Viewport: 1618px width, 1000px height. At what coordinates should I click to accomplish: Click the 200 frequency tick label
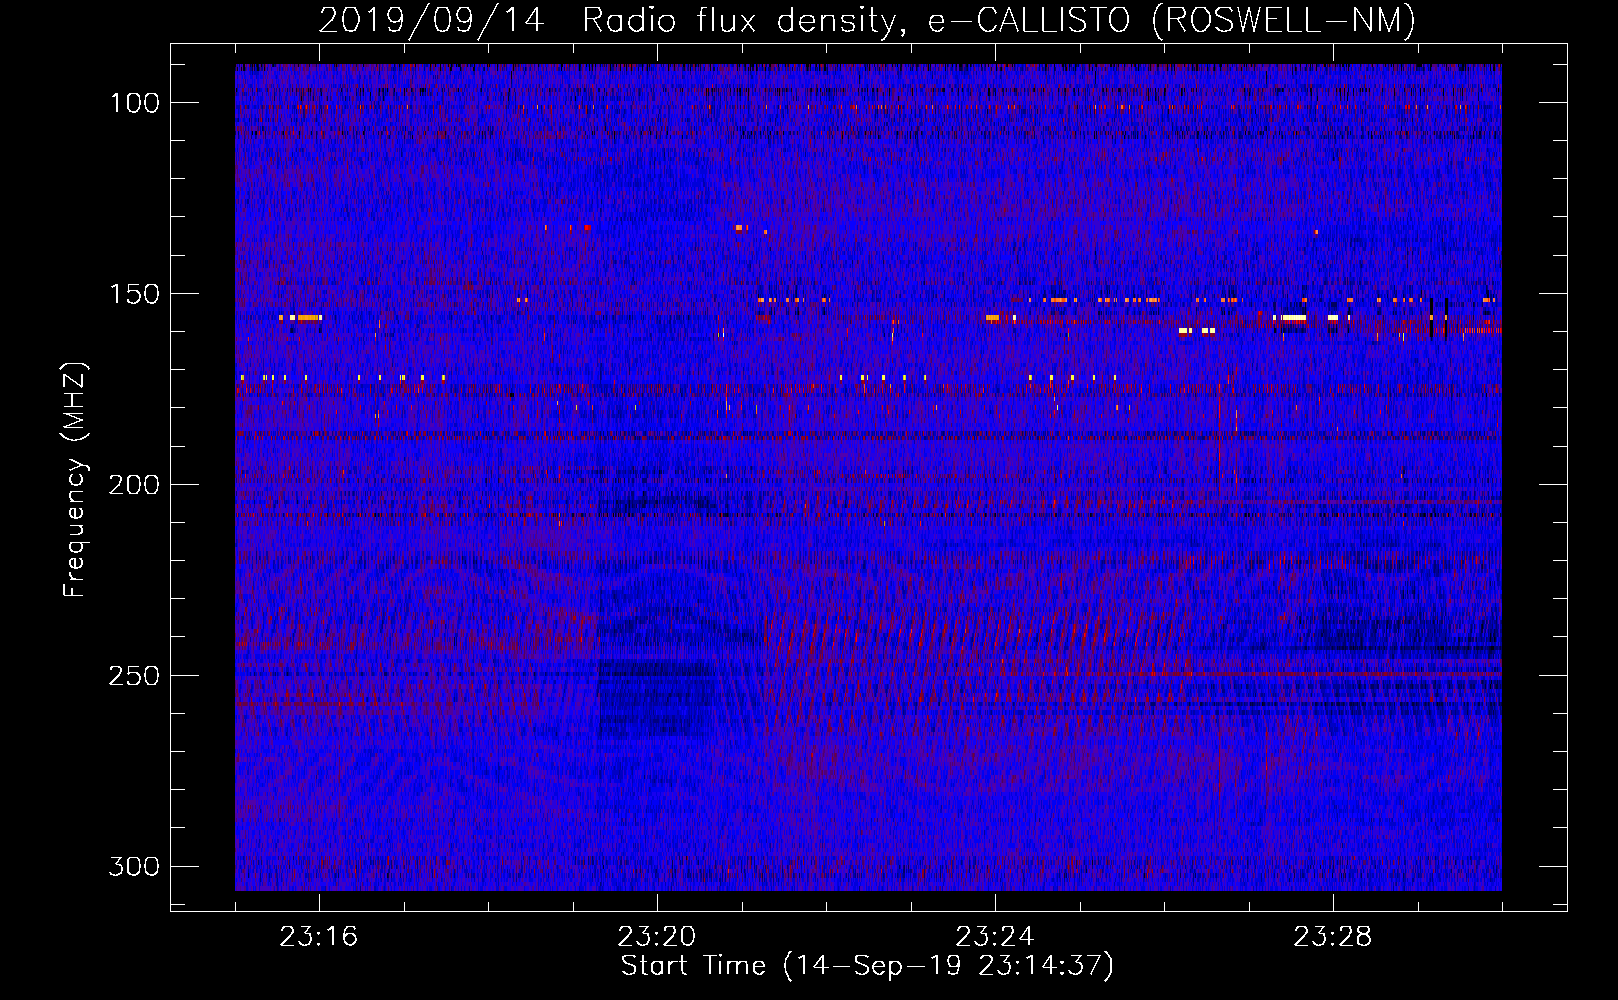point(135,485)
